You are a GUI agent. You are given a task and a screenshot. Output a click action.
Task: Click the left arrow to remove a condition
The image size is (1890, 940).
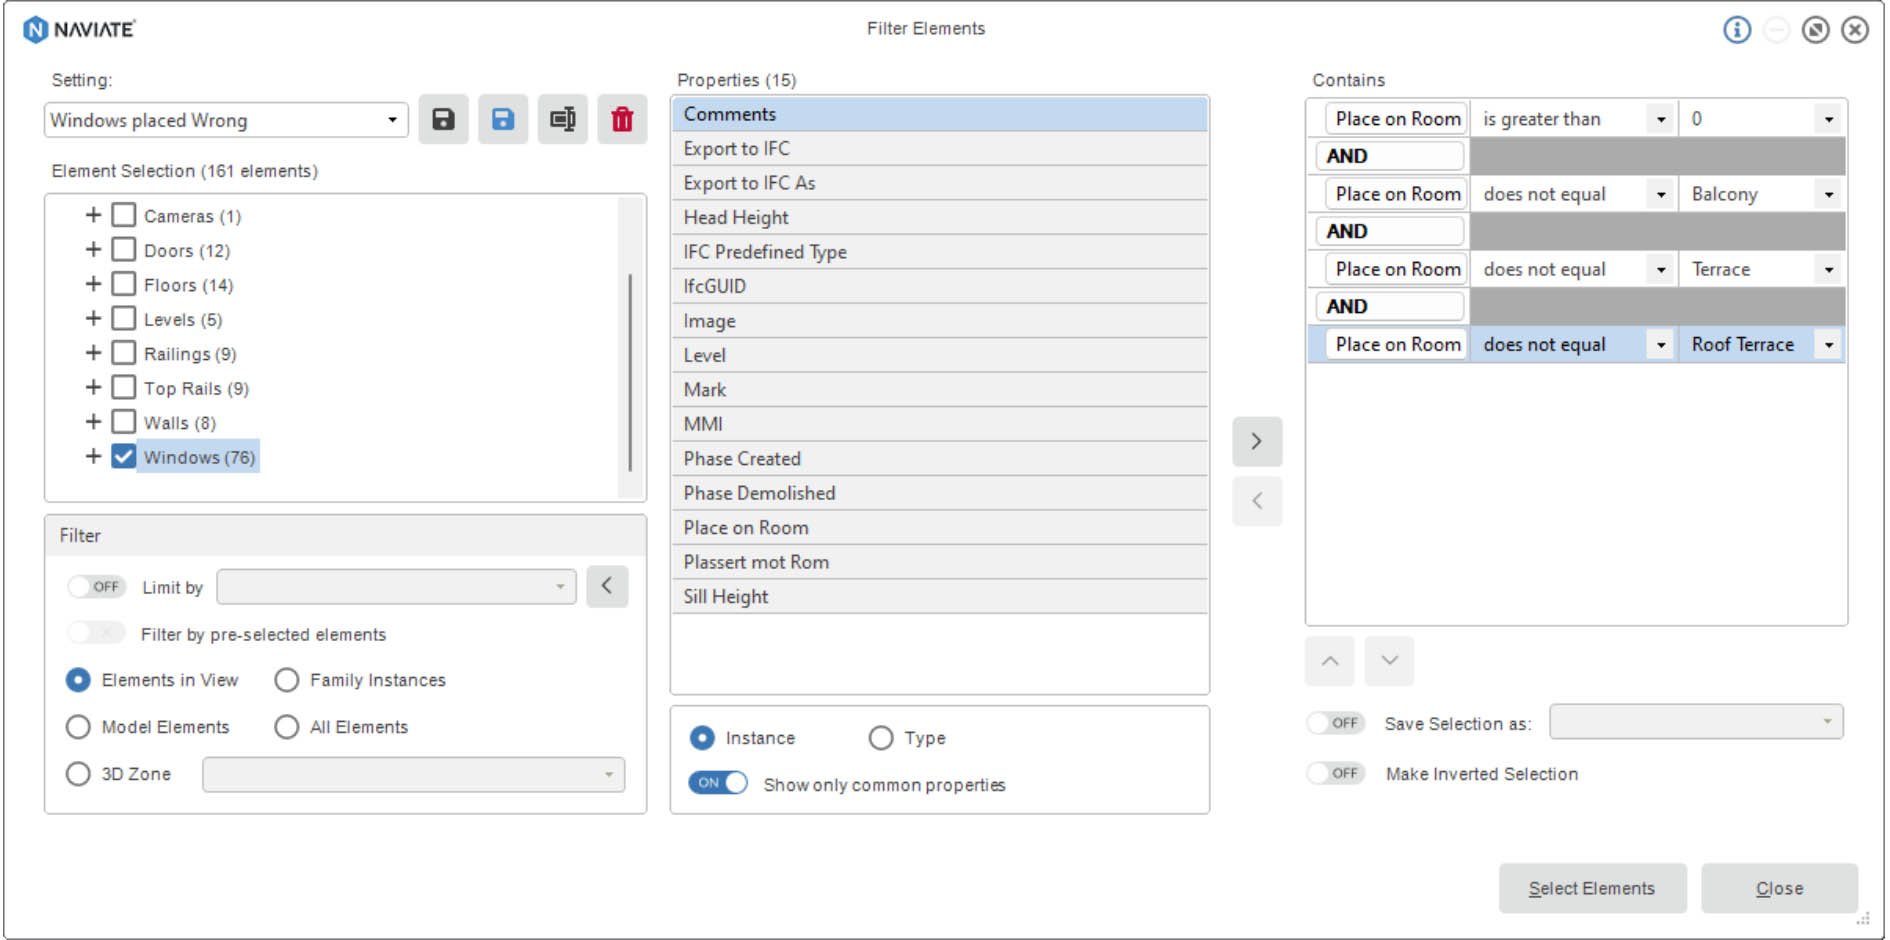click(x=1257, y=500)
